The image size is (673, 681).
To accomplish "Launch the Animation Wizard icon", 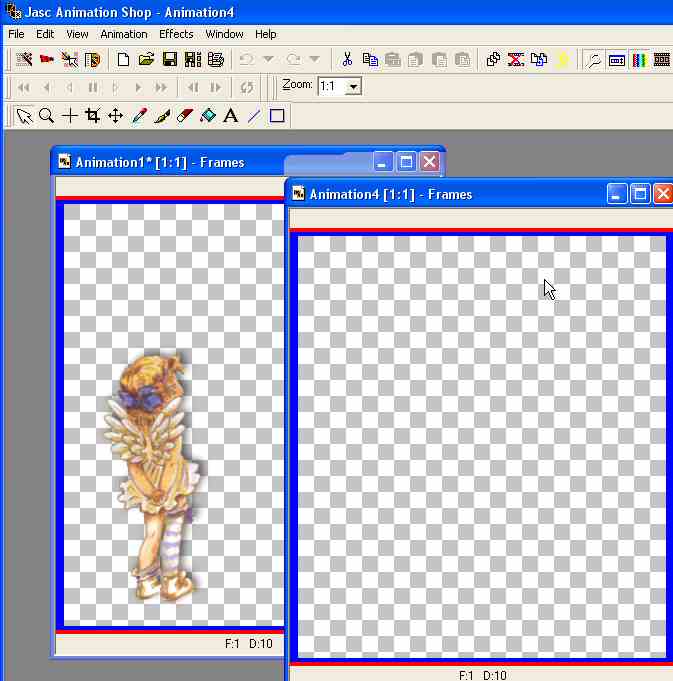I will coord(24,59).
